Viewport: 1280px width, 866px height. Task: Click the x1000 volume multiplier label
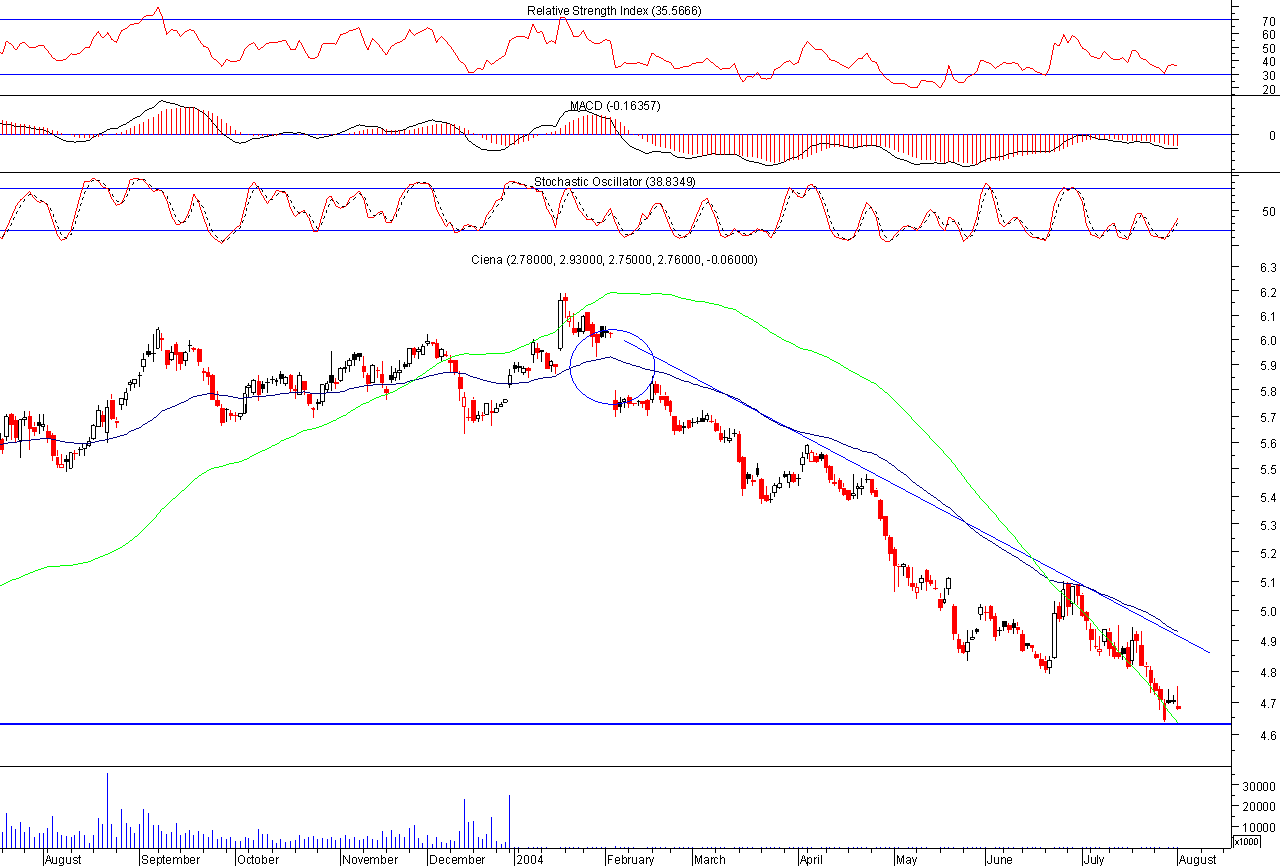[x=1248, y=842]
